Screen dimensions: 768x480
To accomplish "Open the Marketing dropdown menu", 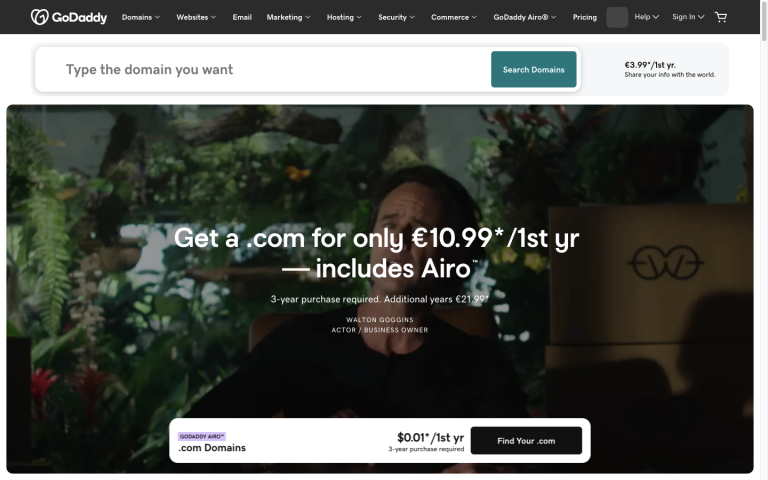I will click(x=288, y=17).
